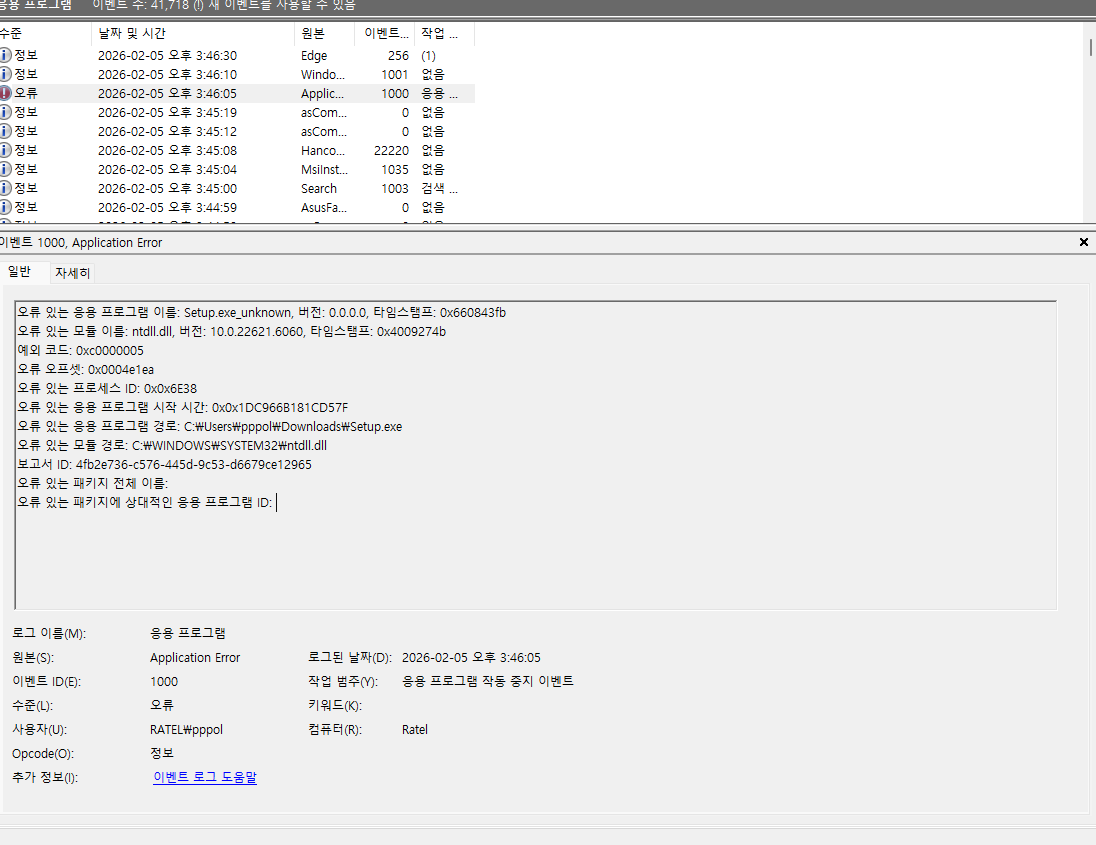Click the info icon on the Search event row
1096x845 pixels.
click(6, 189)
